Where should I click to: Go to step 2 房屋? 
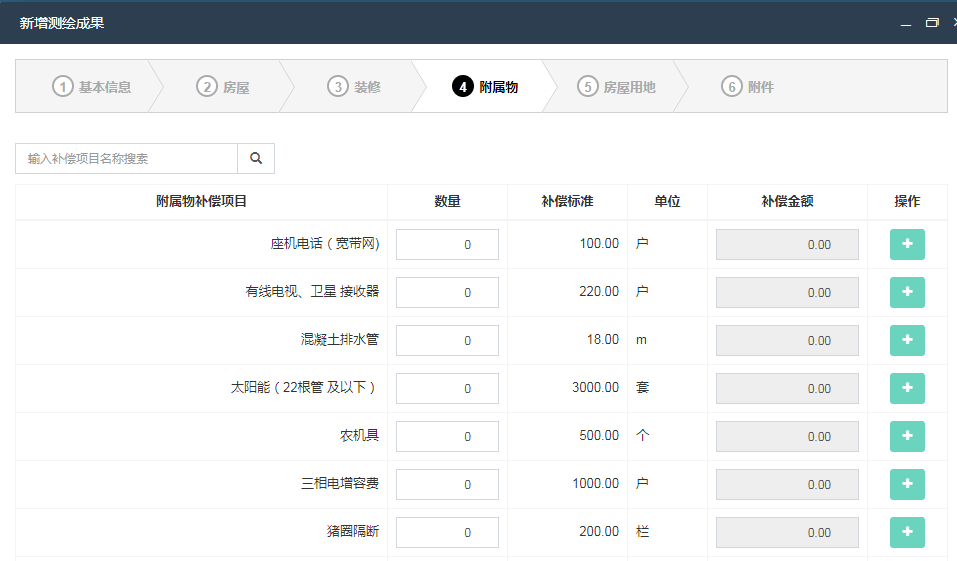[223, 87]
